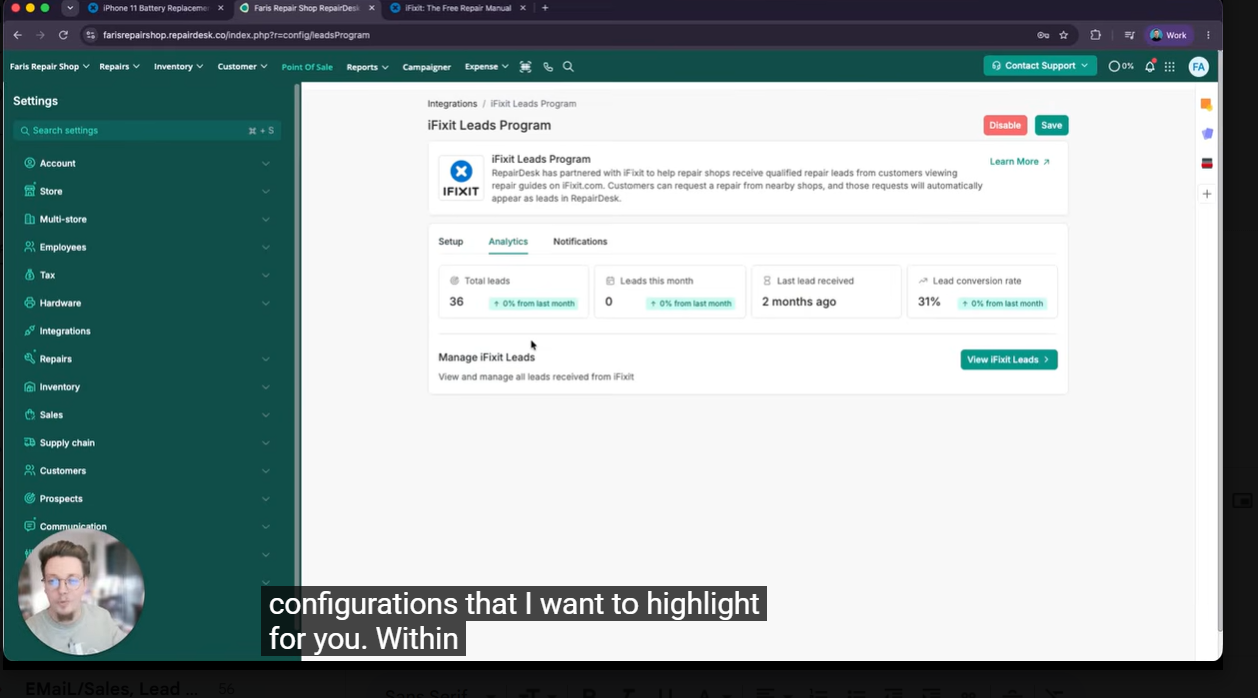
Task: Click the Disable button
Action: [x=1005, y=125]
